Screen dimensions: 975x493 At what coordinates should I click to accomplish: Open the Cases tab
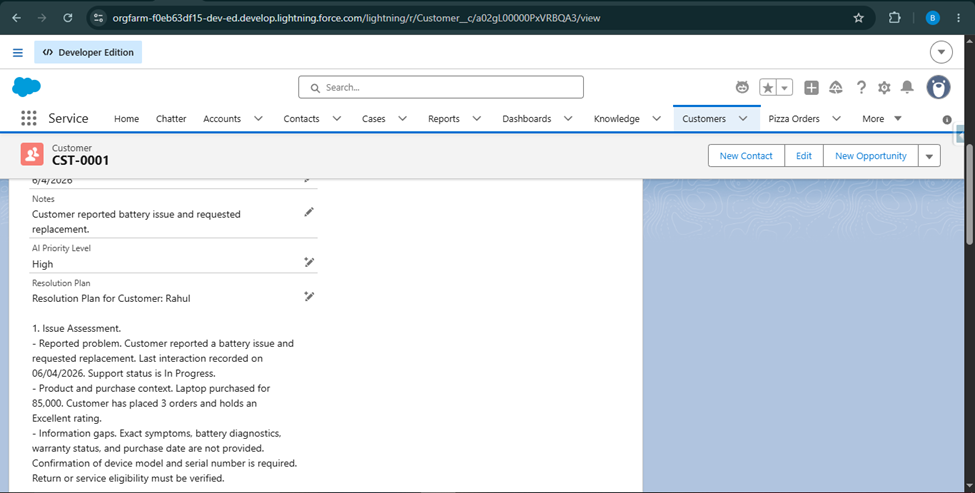pos(374,119)
